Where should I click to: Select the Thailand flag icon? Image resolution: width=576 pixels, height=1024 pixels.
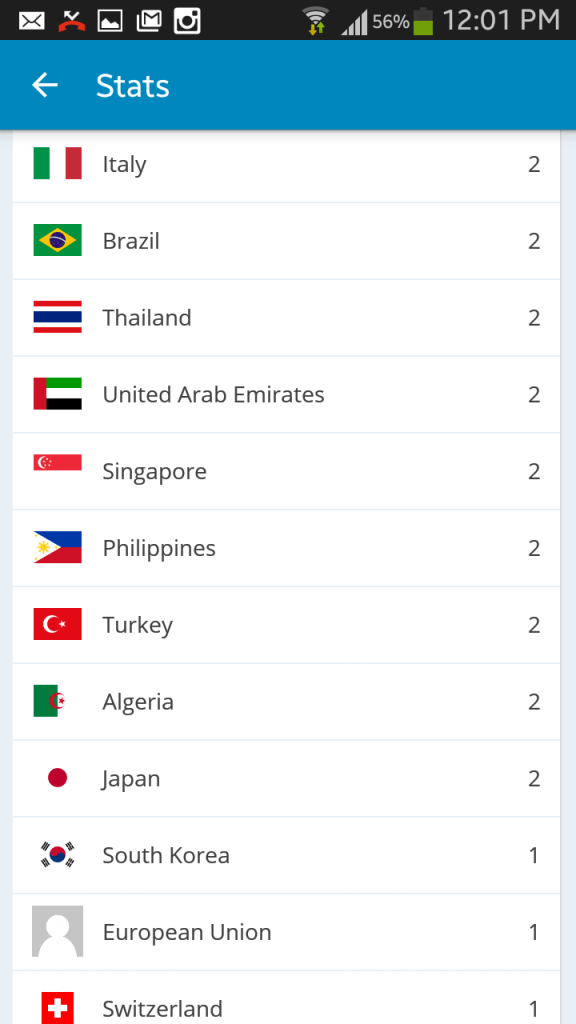pos(57,317)
